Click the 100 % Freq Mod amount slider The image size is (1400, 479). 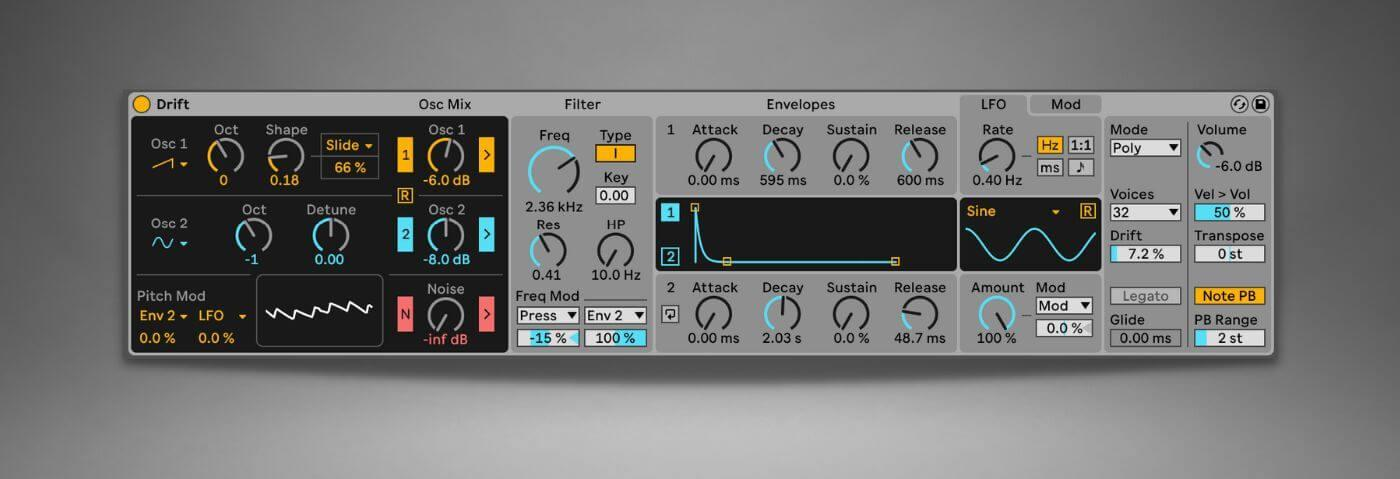(615, 338)
